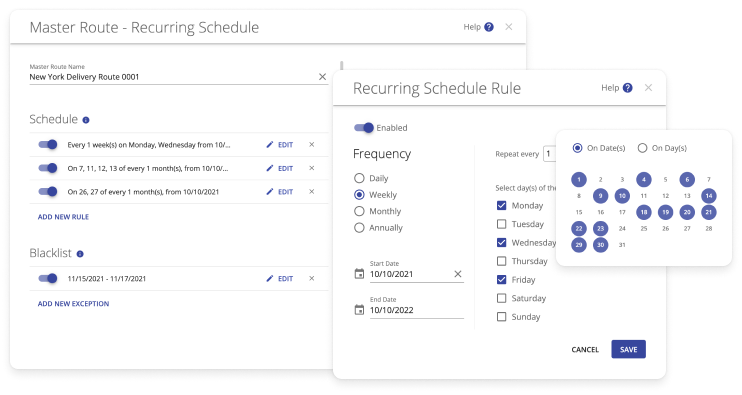This screenshot has height=395, width=742.
Task: Click Add New Rule link
Action: click(63, 217)
